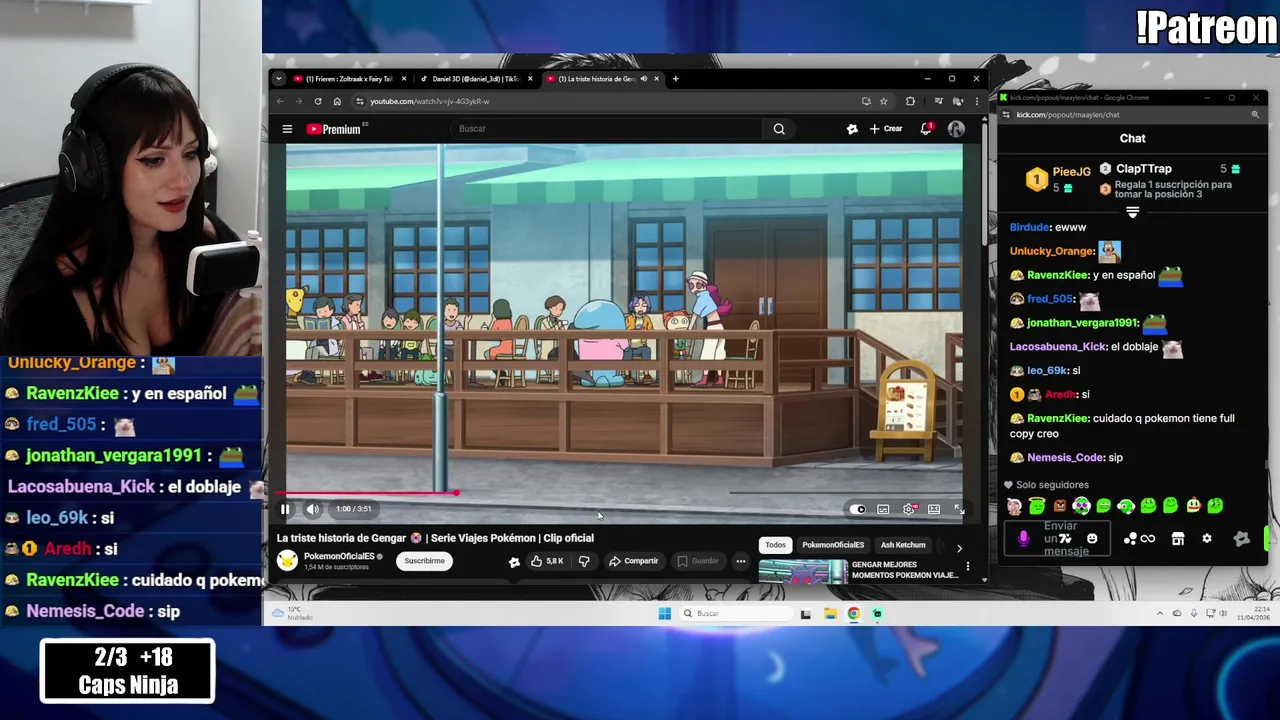Pause the YouTube video
Screen dimensions: 1280x720
point(285,509)
